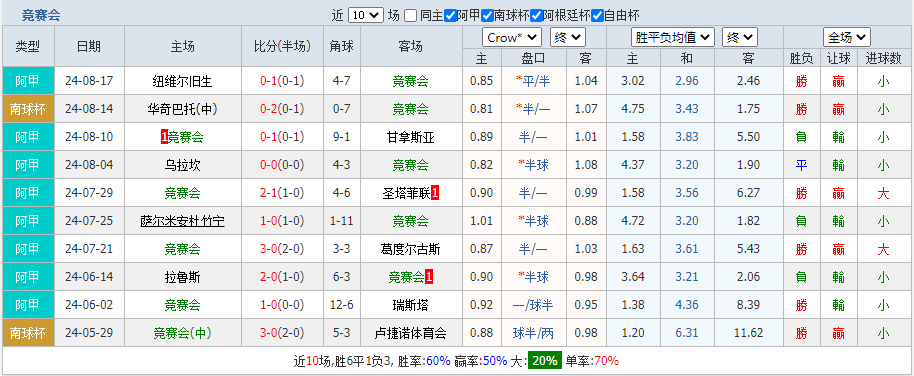This screenshot has height=376, width=914.
Task: Click the 竞赛会 title link at top left
Action: coord(41,16)
